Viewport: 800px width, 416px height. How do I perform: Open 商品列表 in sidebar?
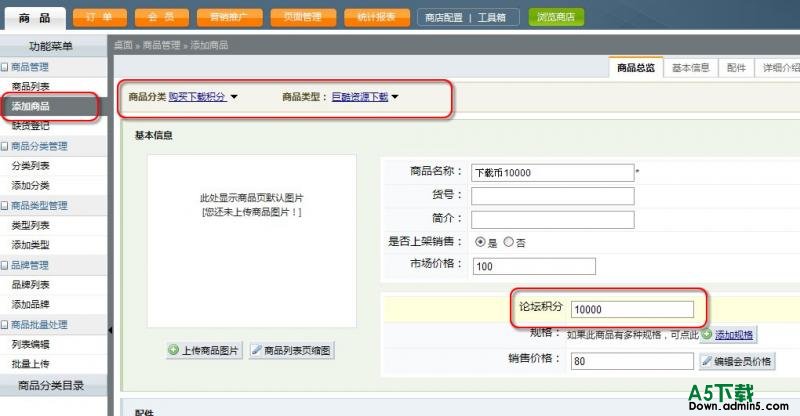(31, 86)
